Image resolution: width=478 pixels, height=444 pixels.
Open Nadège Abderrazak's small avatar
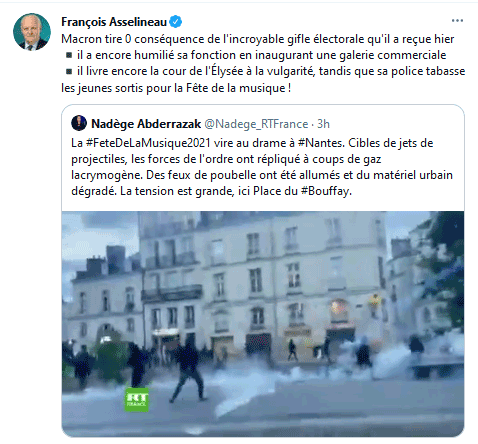pyautogui.click(x=79, y=123)
